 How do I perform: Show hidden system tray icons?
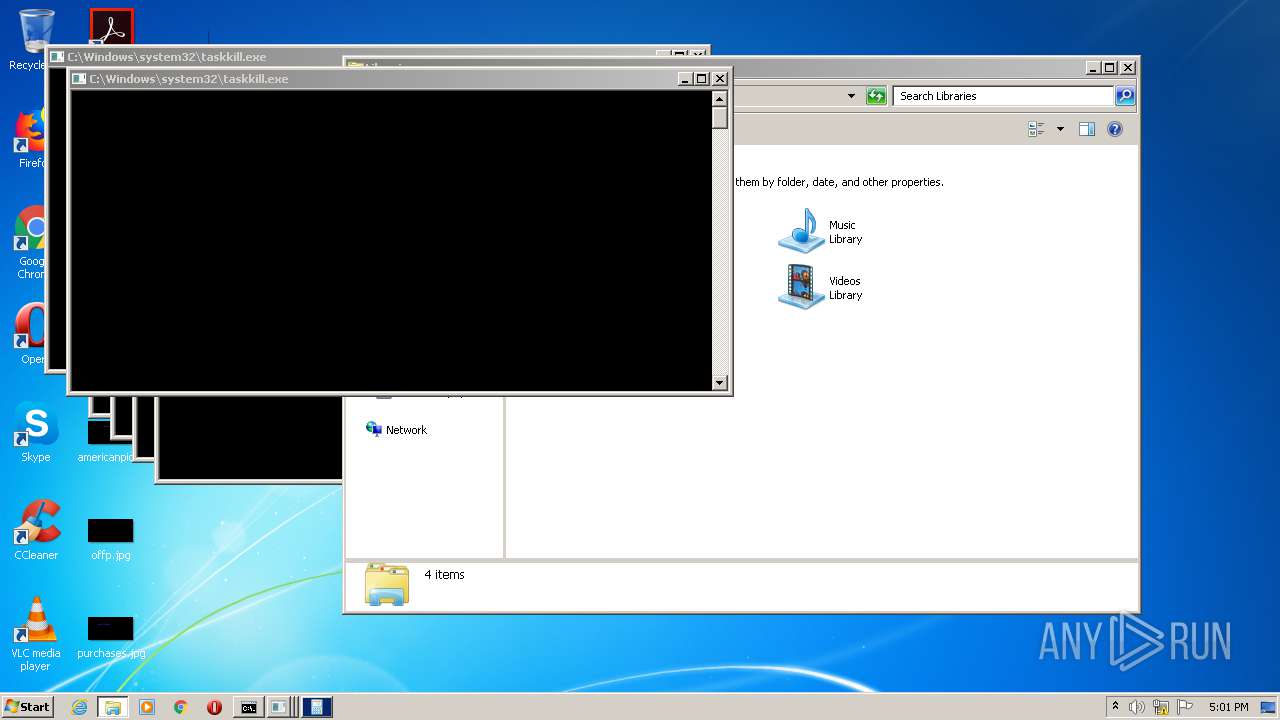(1115, 707)
